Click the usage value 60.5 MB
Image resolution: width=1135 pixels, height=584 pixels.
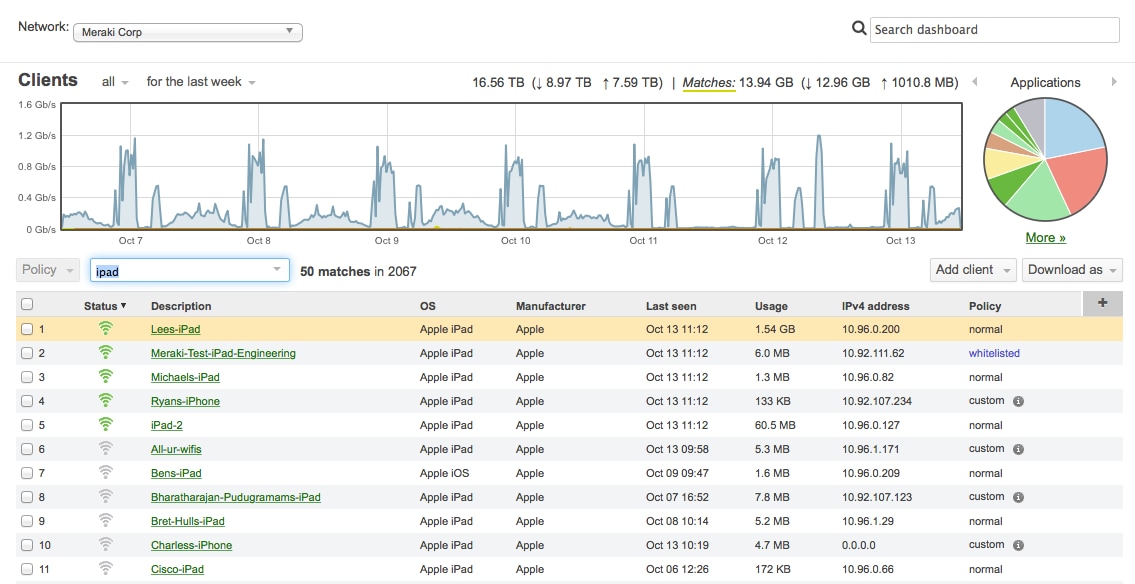(775, 425)
